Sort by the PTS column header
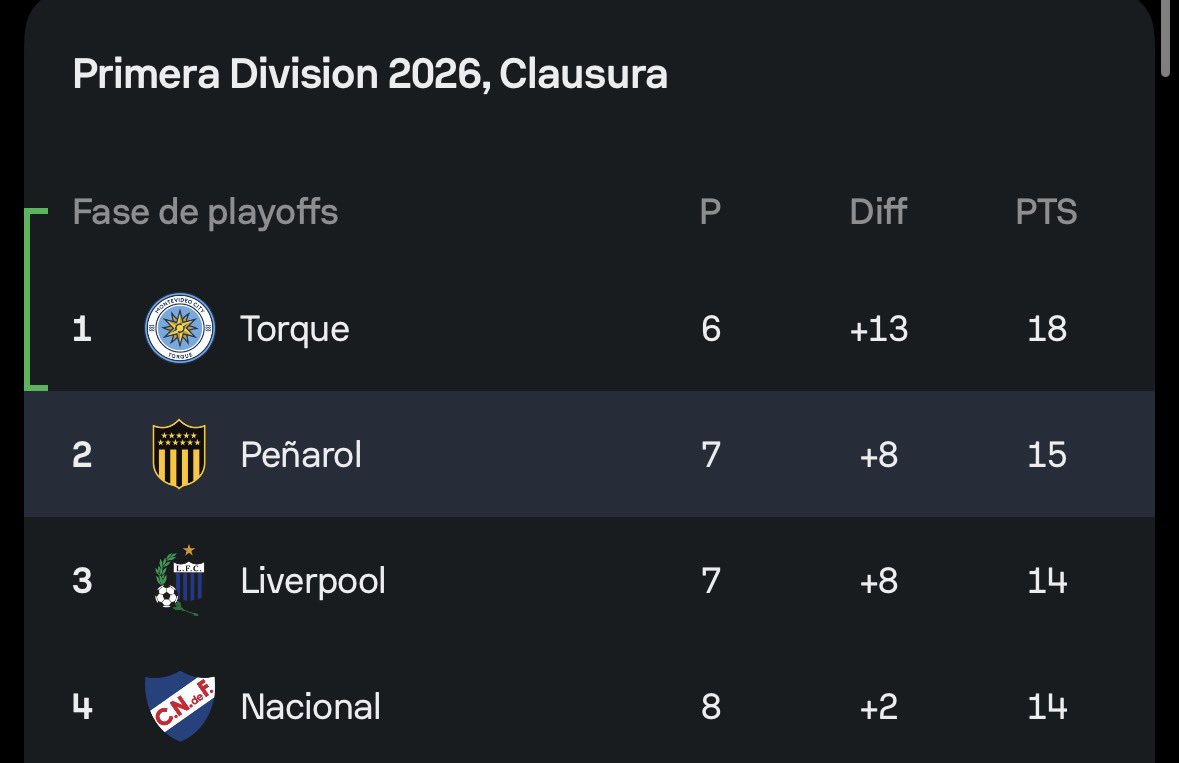Image resolution: width=1179 pixels, height=763 pixels. tap(1047, 212)
